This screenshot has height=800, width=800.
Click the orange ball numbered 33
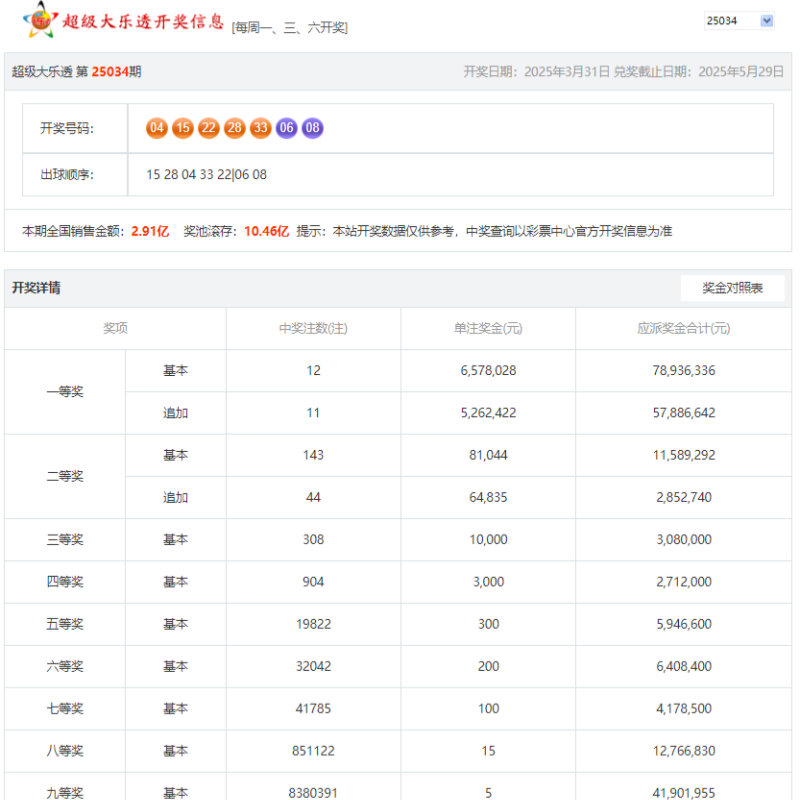coord(261,128)
